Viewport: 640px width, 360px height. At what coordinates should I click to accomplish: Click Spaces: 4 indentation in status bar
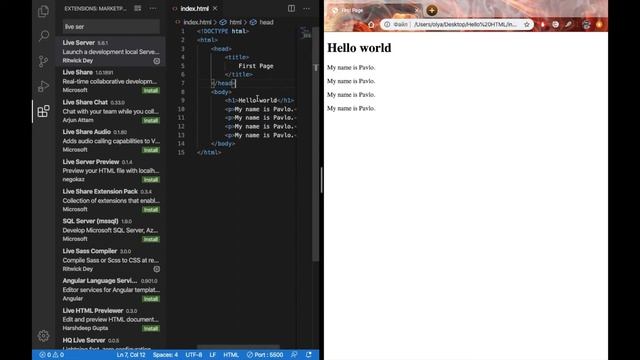coord(165,355)
